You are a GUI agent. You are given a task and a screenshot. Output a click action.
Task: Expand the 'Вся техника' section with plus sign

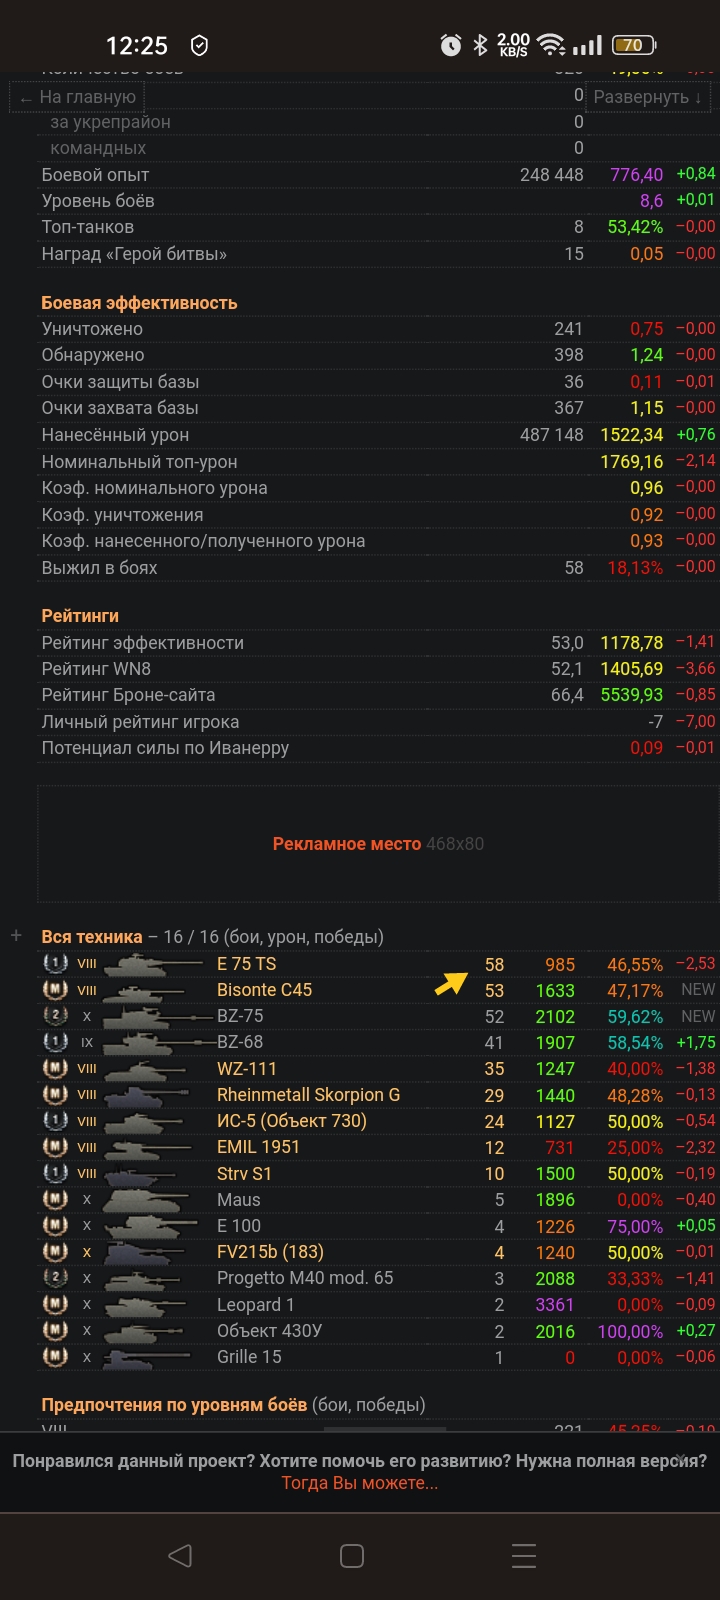[16, 936]
